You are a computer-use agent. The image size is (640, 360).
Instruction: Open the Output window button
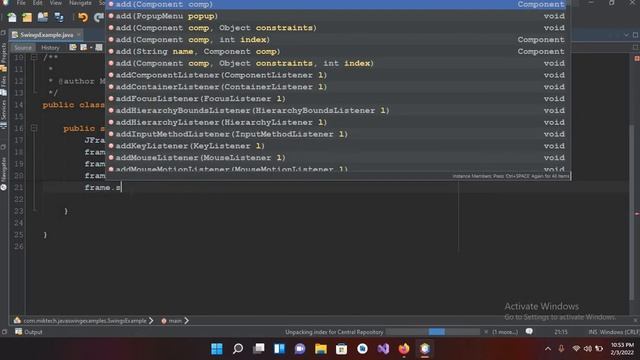pos(29,332)
